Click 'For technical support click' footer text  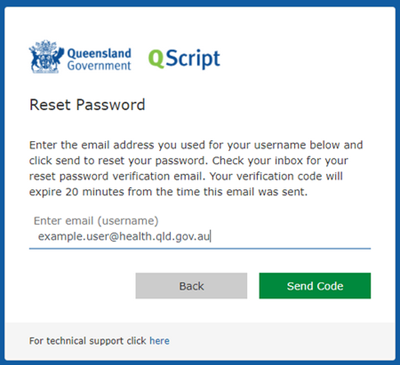(x=88, y=341)
